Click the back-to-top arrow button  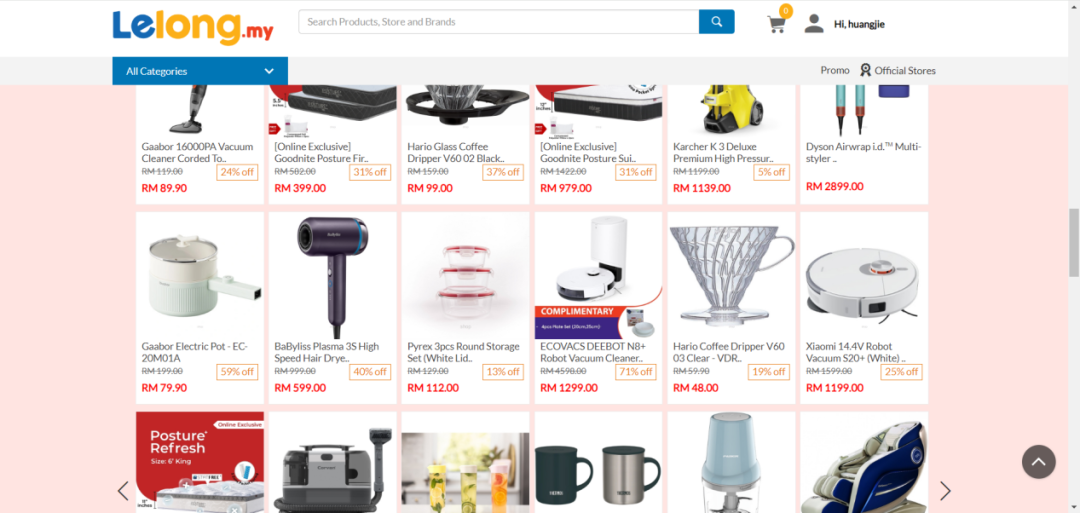[1039, 461]
